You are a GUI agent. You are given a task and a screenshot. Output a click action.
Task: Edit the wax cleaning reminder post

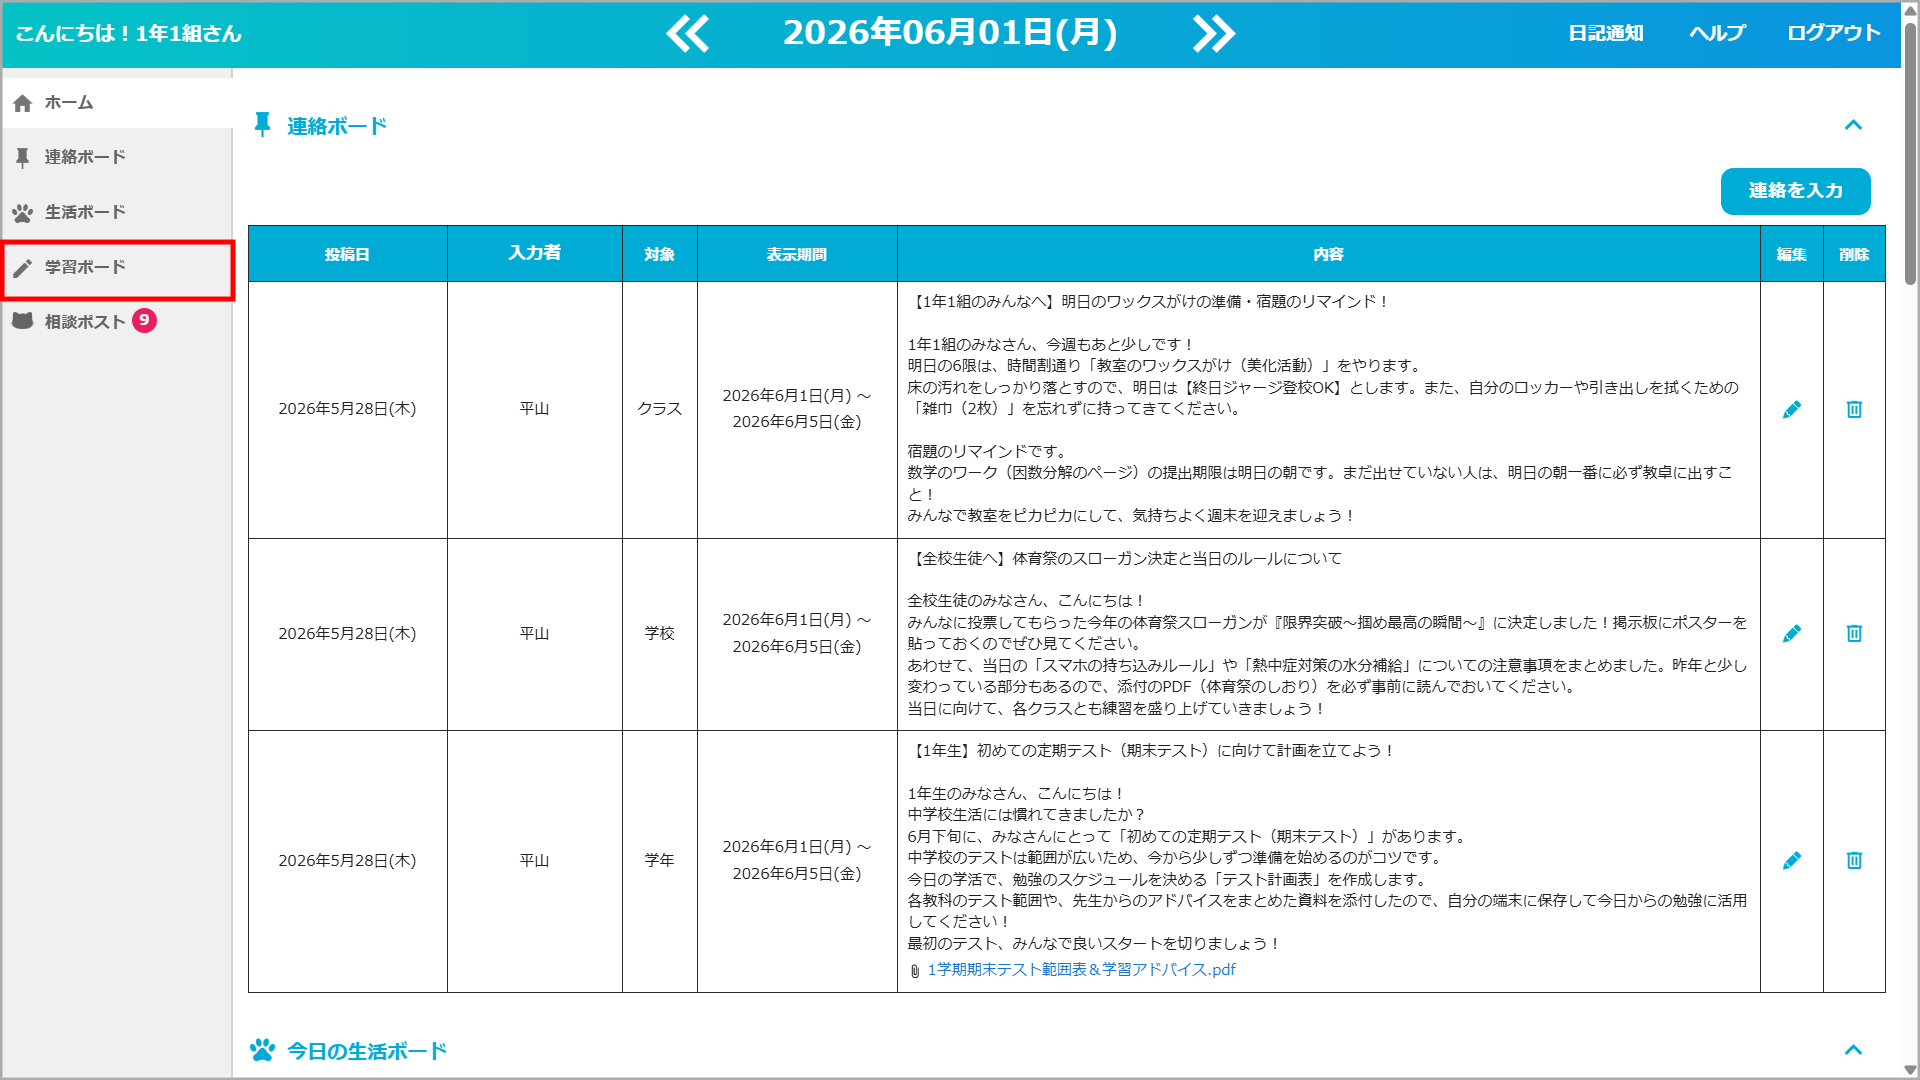pos(1791,410)
